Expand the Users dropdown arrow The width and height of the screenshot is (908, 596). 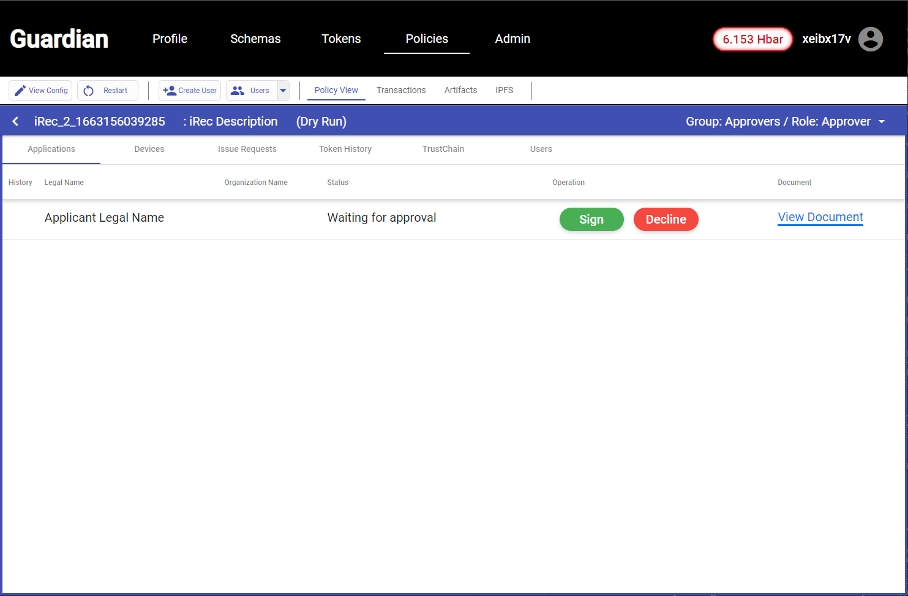pos(283,91)
